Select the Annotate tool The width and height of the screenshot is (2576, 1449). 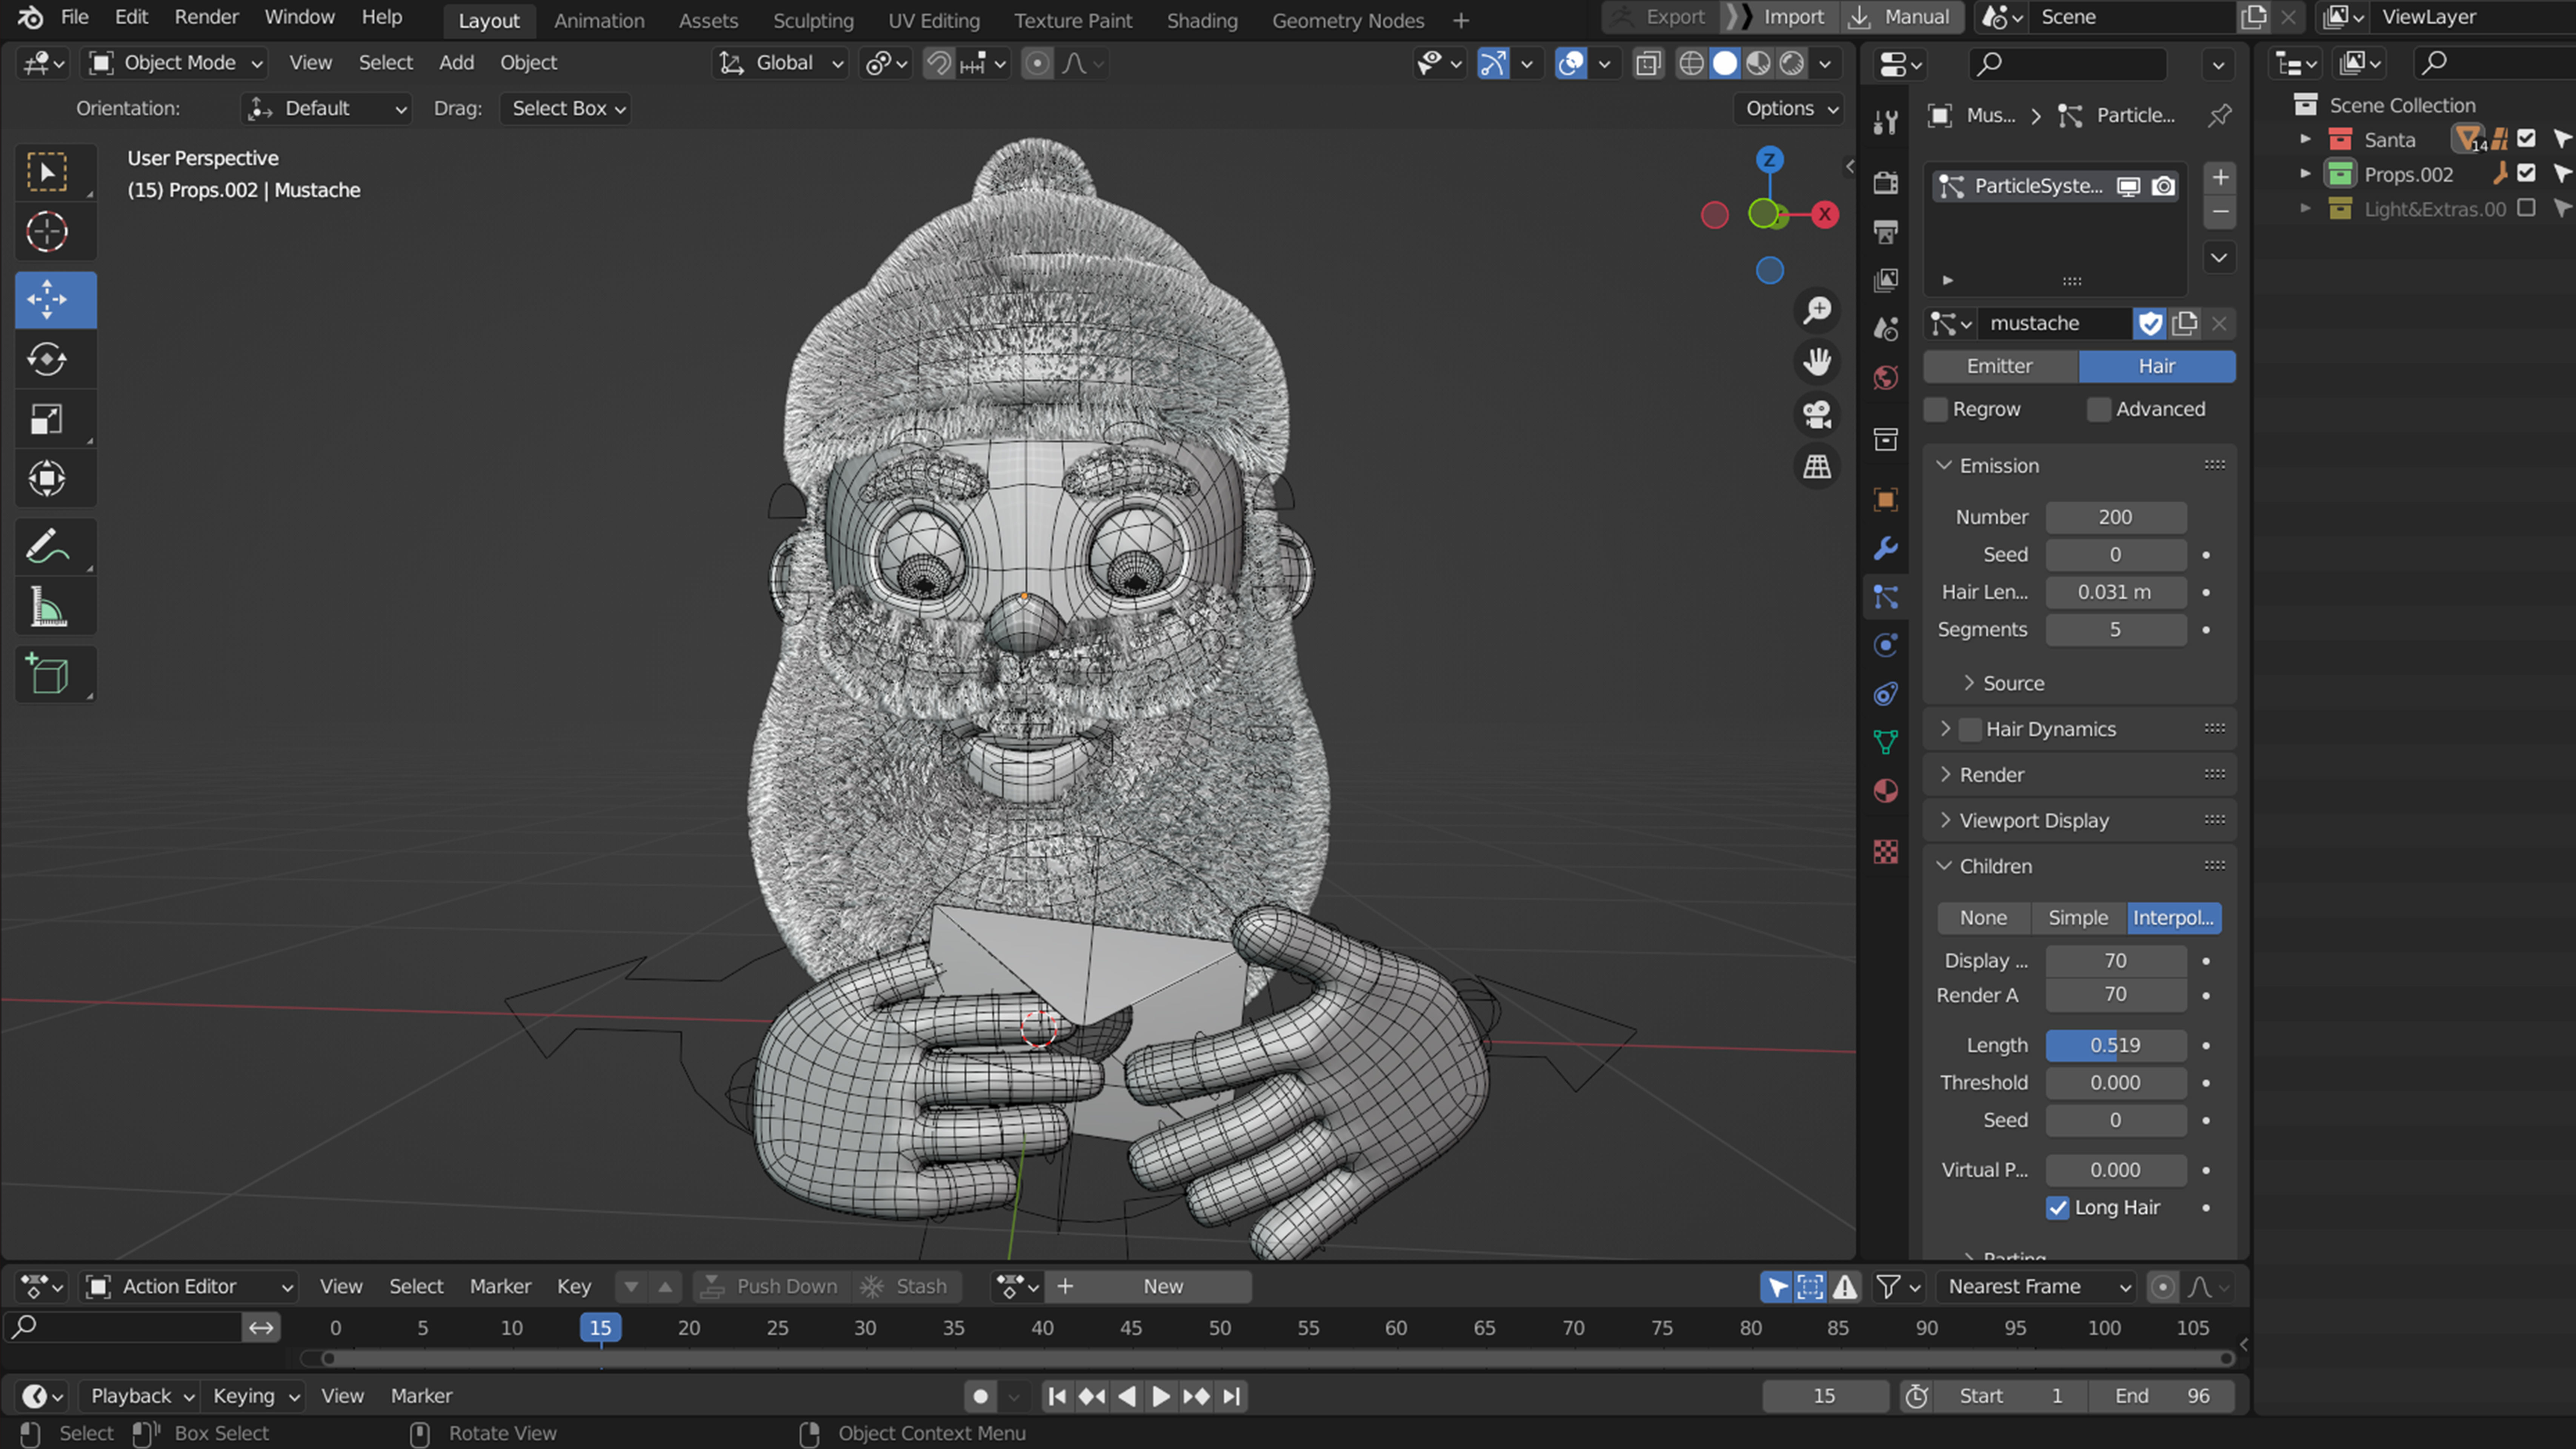47,546
